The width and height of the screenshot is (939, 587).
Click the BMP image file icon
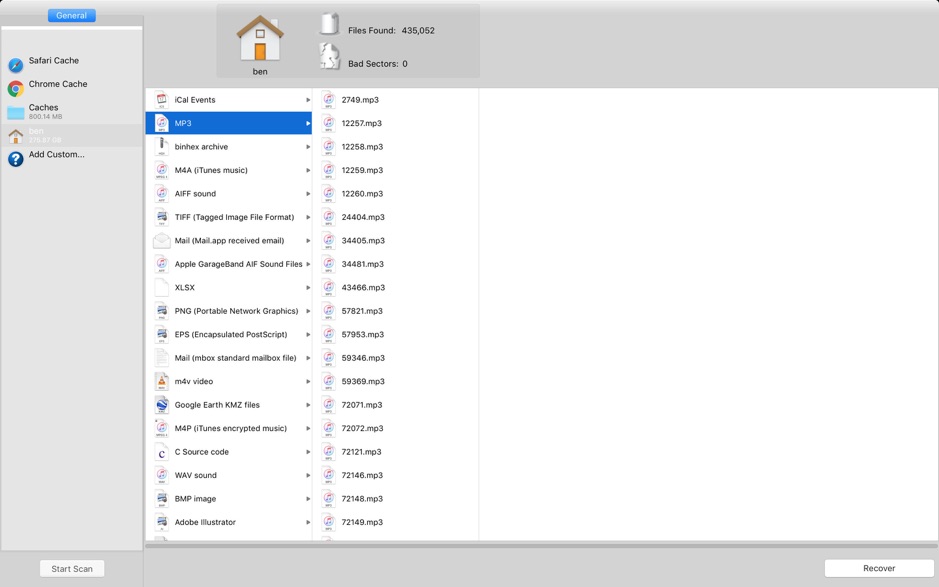[x=161, y=498]
